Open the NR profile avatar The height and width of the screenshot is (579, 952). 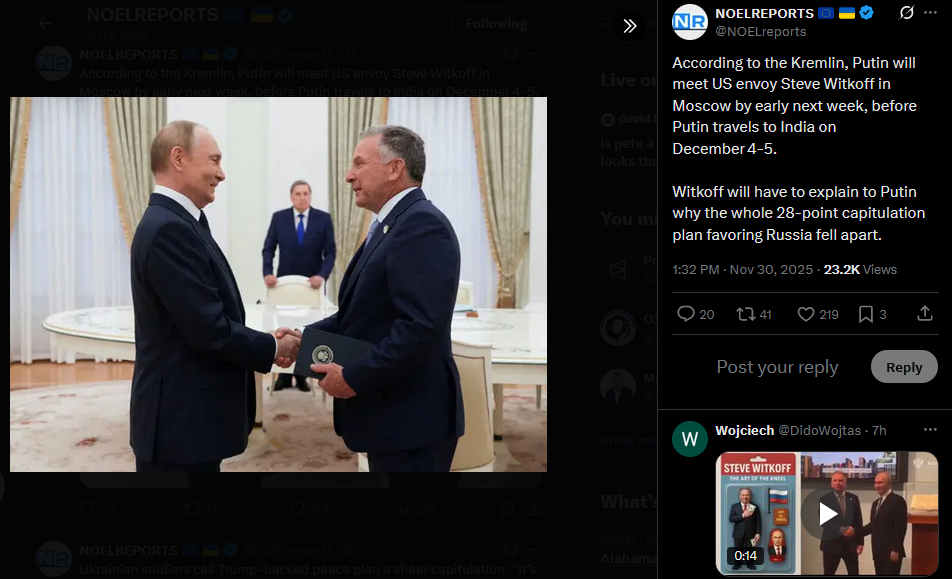690,22
